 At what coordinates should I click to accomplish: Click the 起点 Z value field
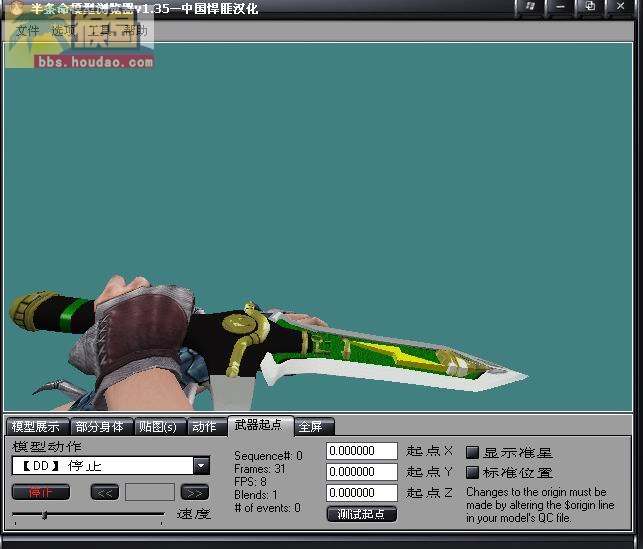[x=362, y=493]
